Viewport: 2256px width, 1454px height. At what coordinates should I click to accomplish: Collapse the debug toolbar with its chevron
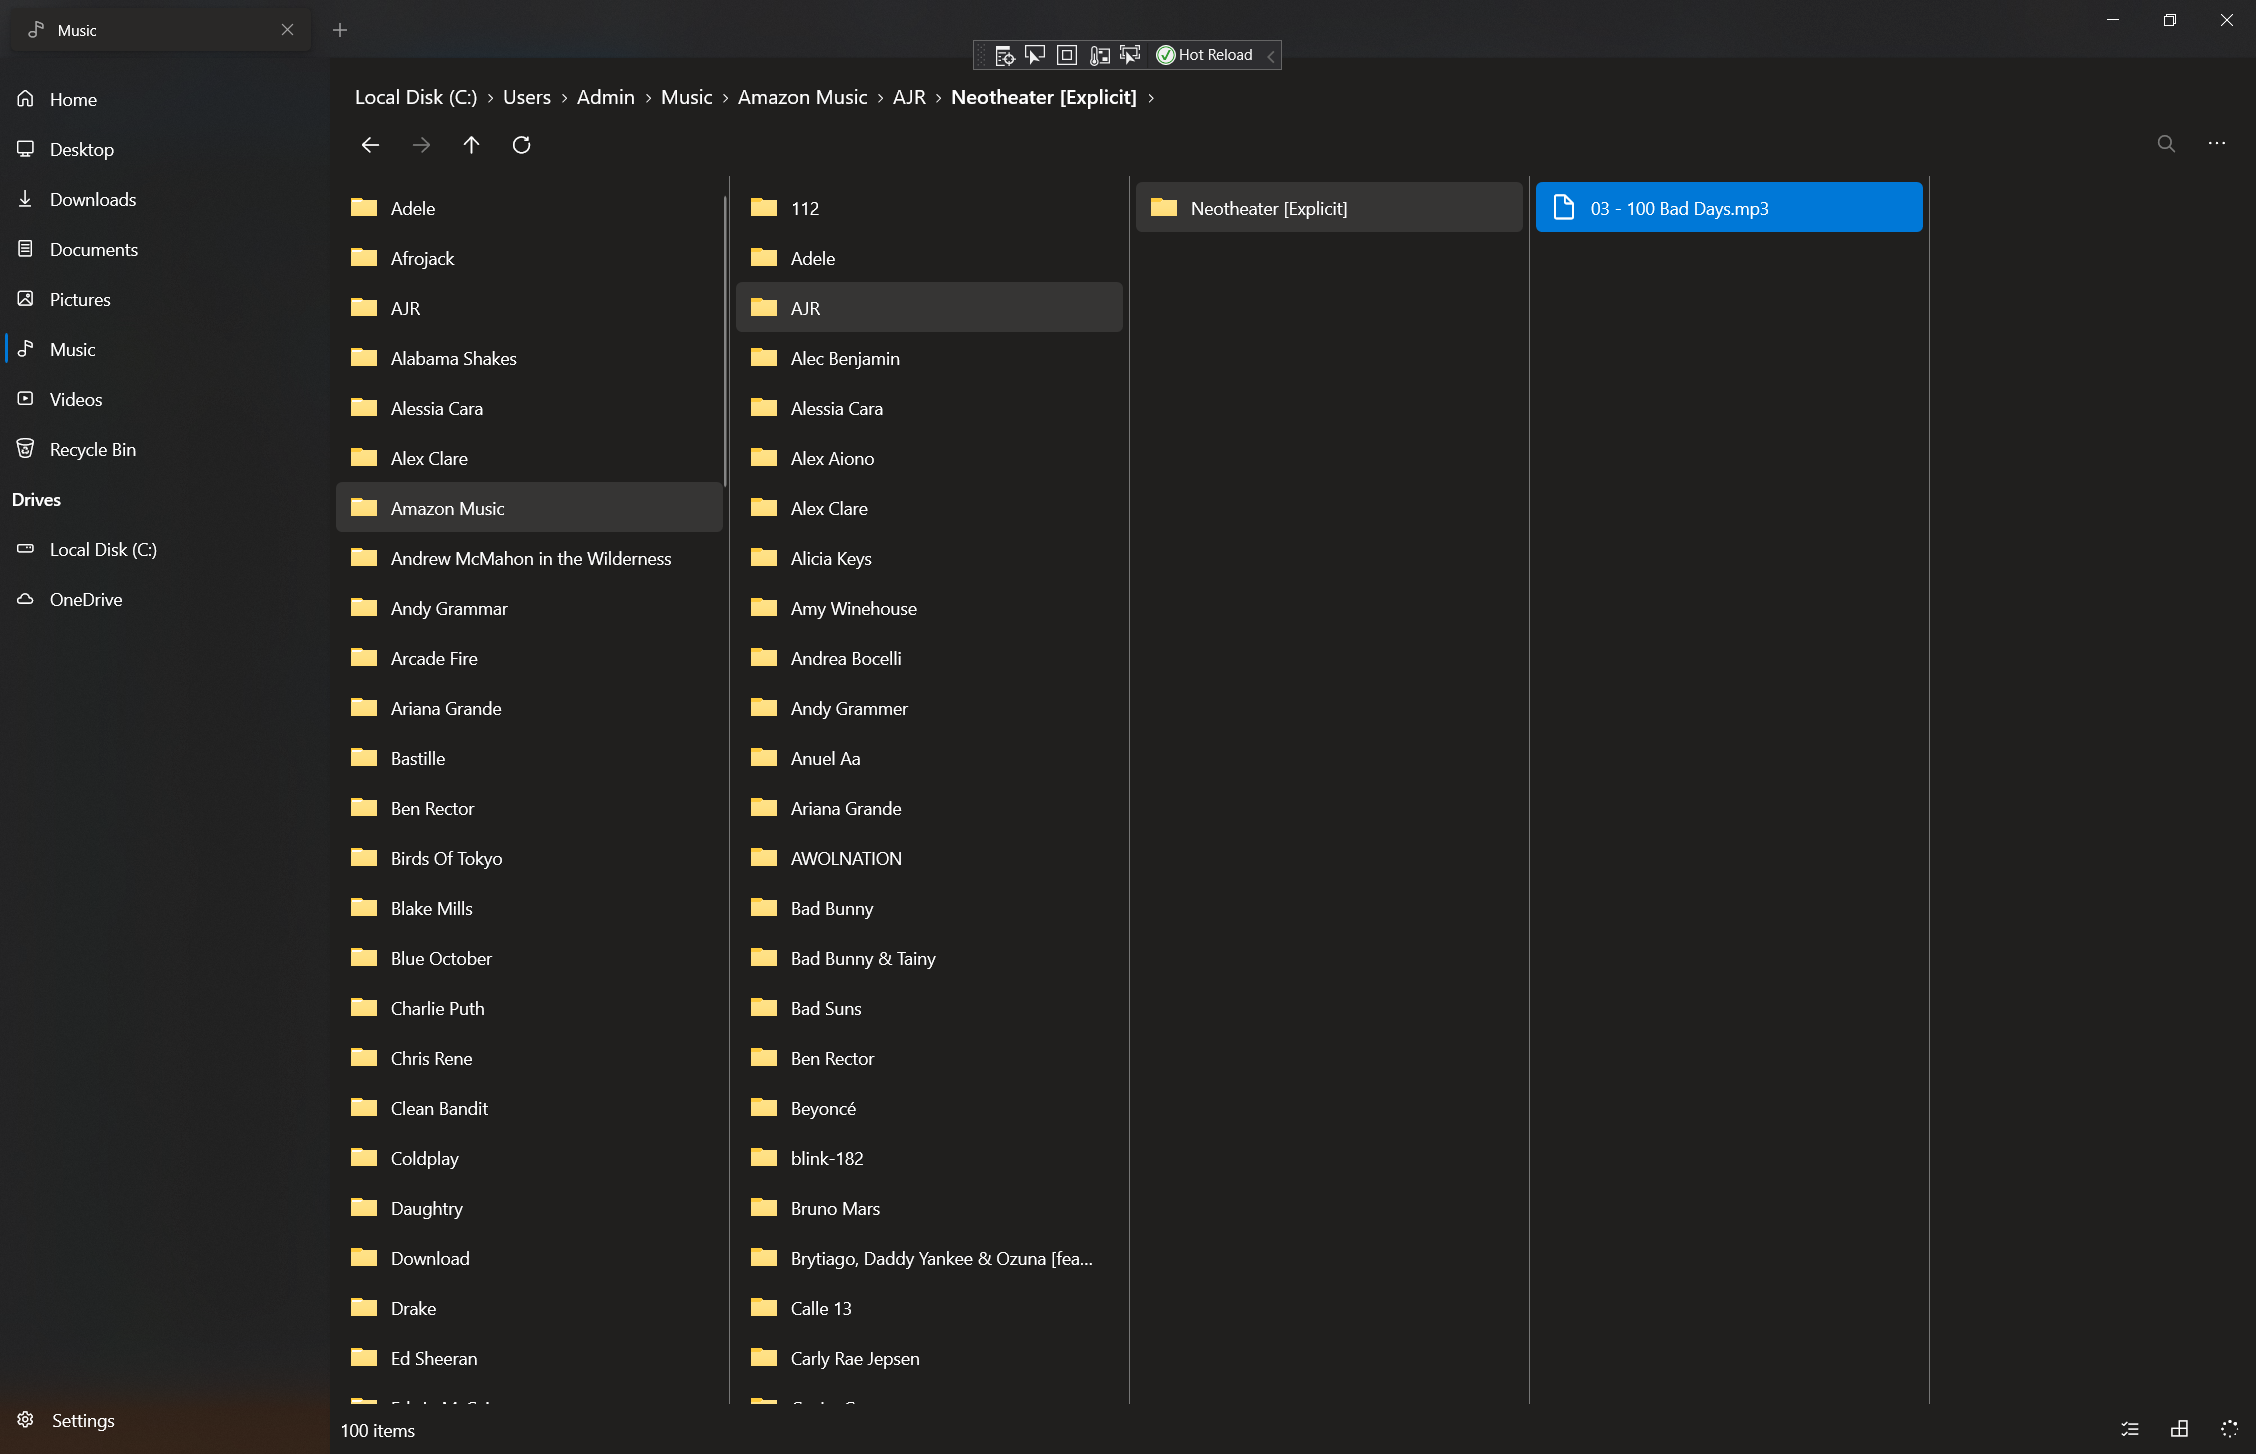pyautogui.click(x=1270, y=55)
